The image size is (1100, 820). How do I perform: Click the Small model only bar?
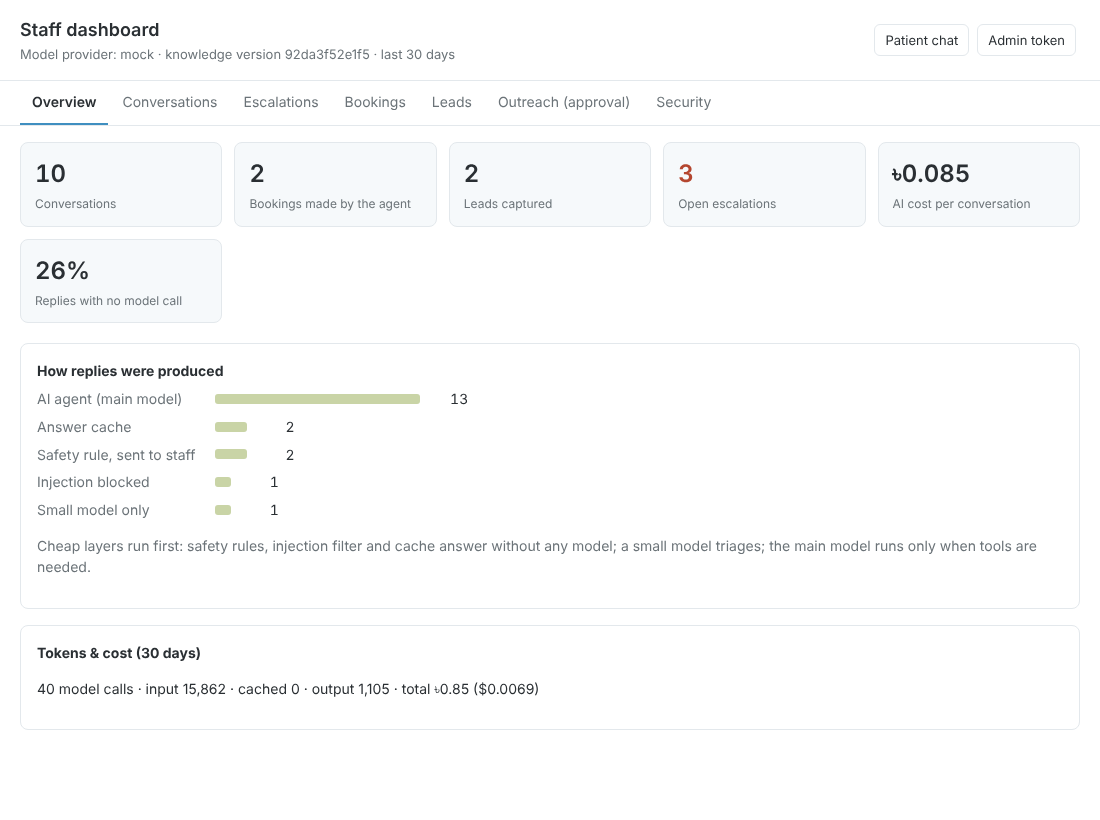(x=223, y=510)
